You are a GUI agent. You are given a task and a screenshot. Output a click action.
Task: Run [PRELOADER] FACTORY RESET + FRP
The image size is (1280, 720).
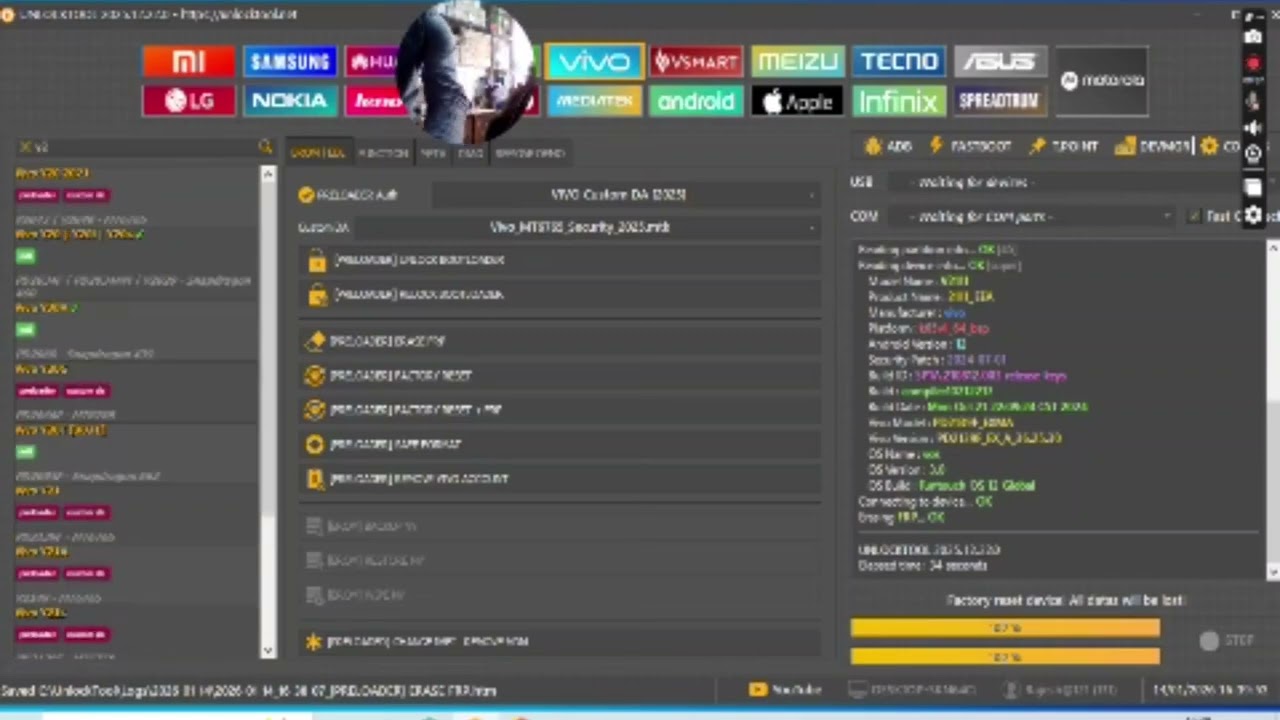click(559, 410)
